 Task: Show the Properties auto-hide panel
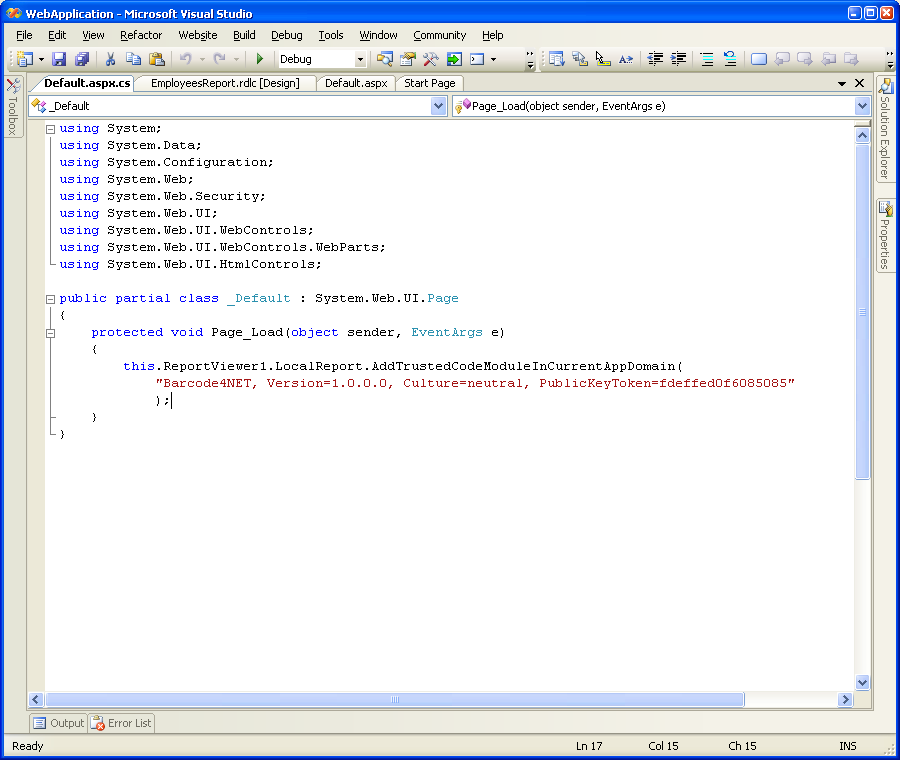885,236
